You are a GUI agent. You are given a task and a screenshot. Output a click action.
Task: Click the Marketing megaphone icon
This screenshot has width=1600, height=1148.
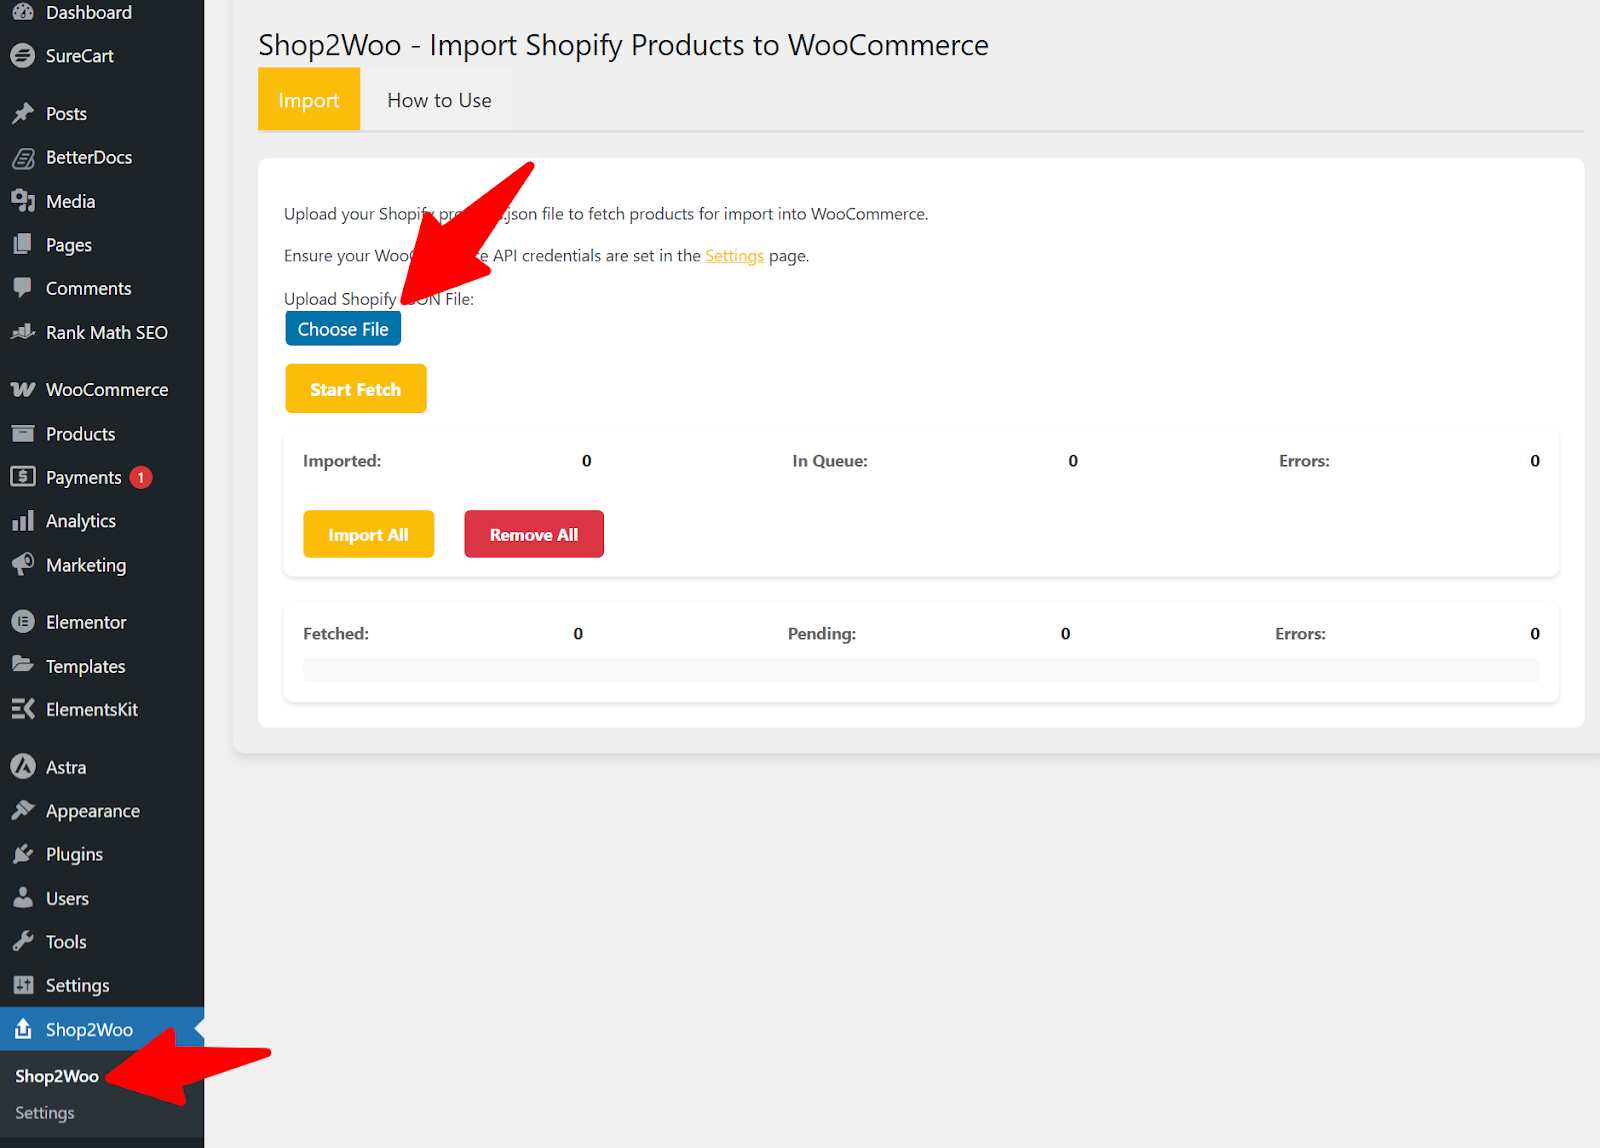[x=22, y=564]
